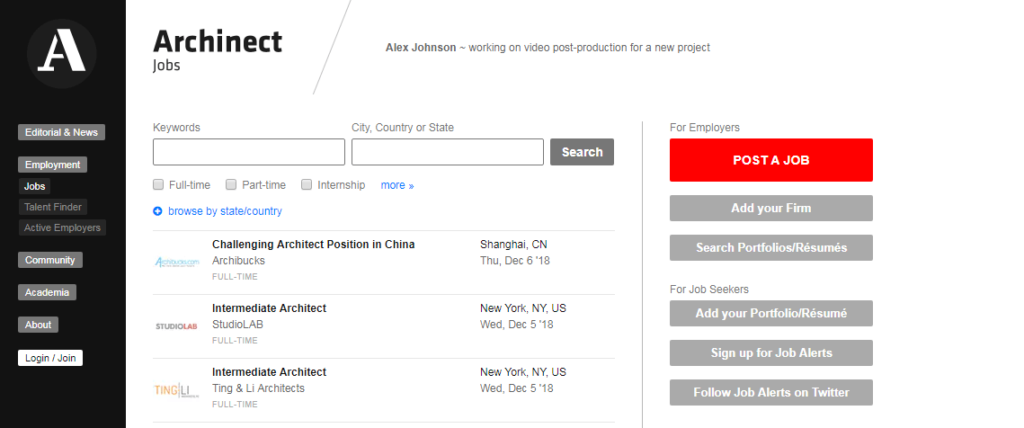Click Search Portfolios/Résumés
The width and height of the screenshot is (1024, 428).
click(771, 248)
